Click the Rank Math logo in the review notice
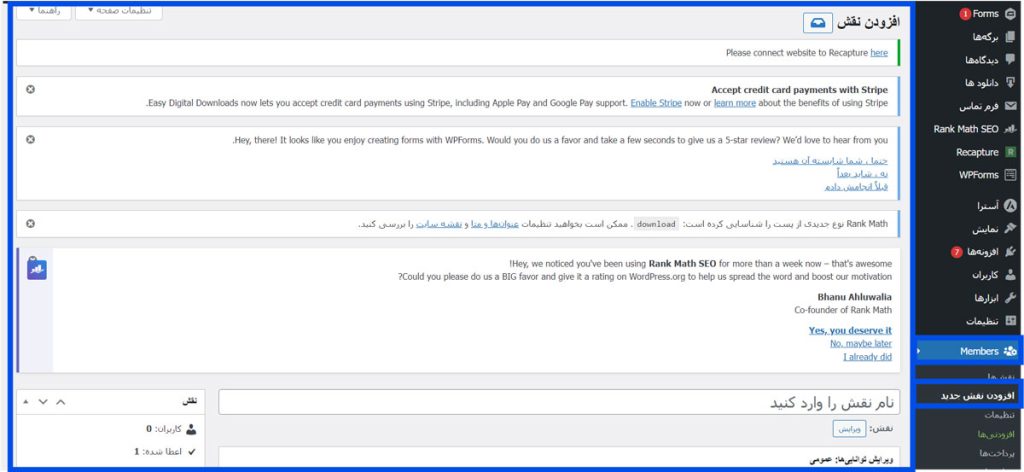 tap(37, 269)
